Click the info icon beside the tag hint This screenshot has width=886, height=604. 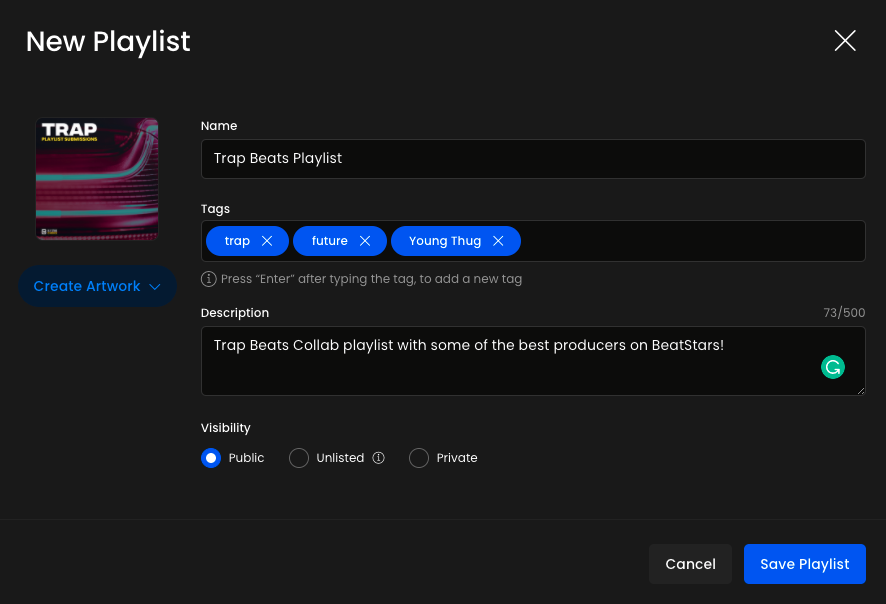click(x=209, y=279)
